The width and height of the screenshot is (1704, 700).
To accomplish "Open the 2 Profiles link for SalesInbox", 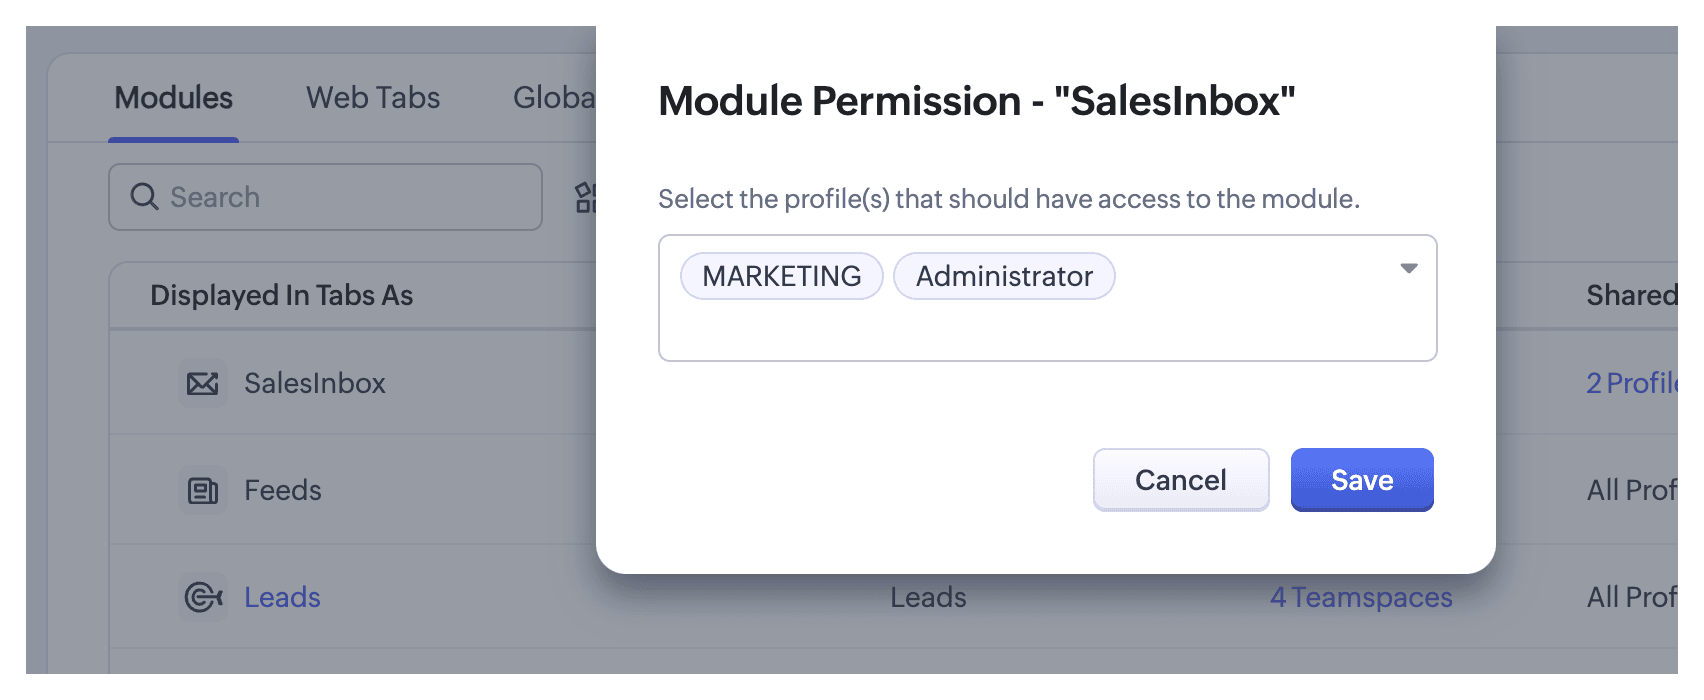I will [x=1631, y=383].
